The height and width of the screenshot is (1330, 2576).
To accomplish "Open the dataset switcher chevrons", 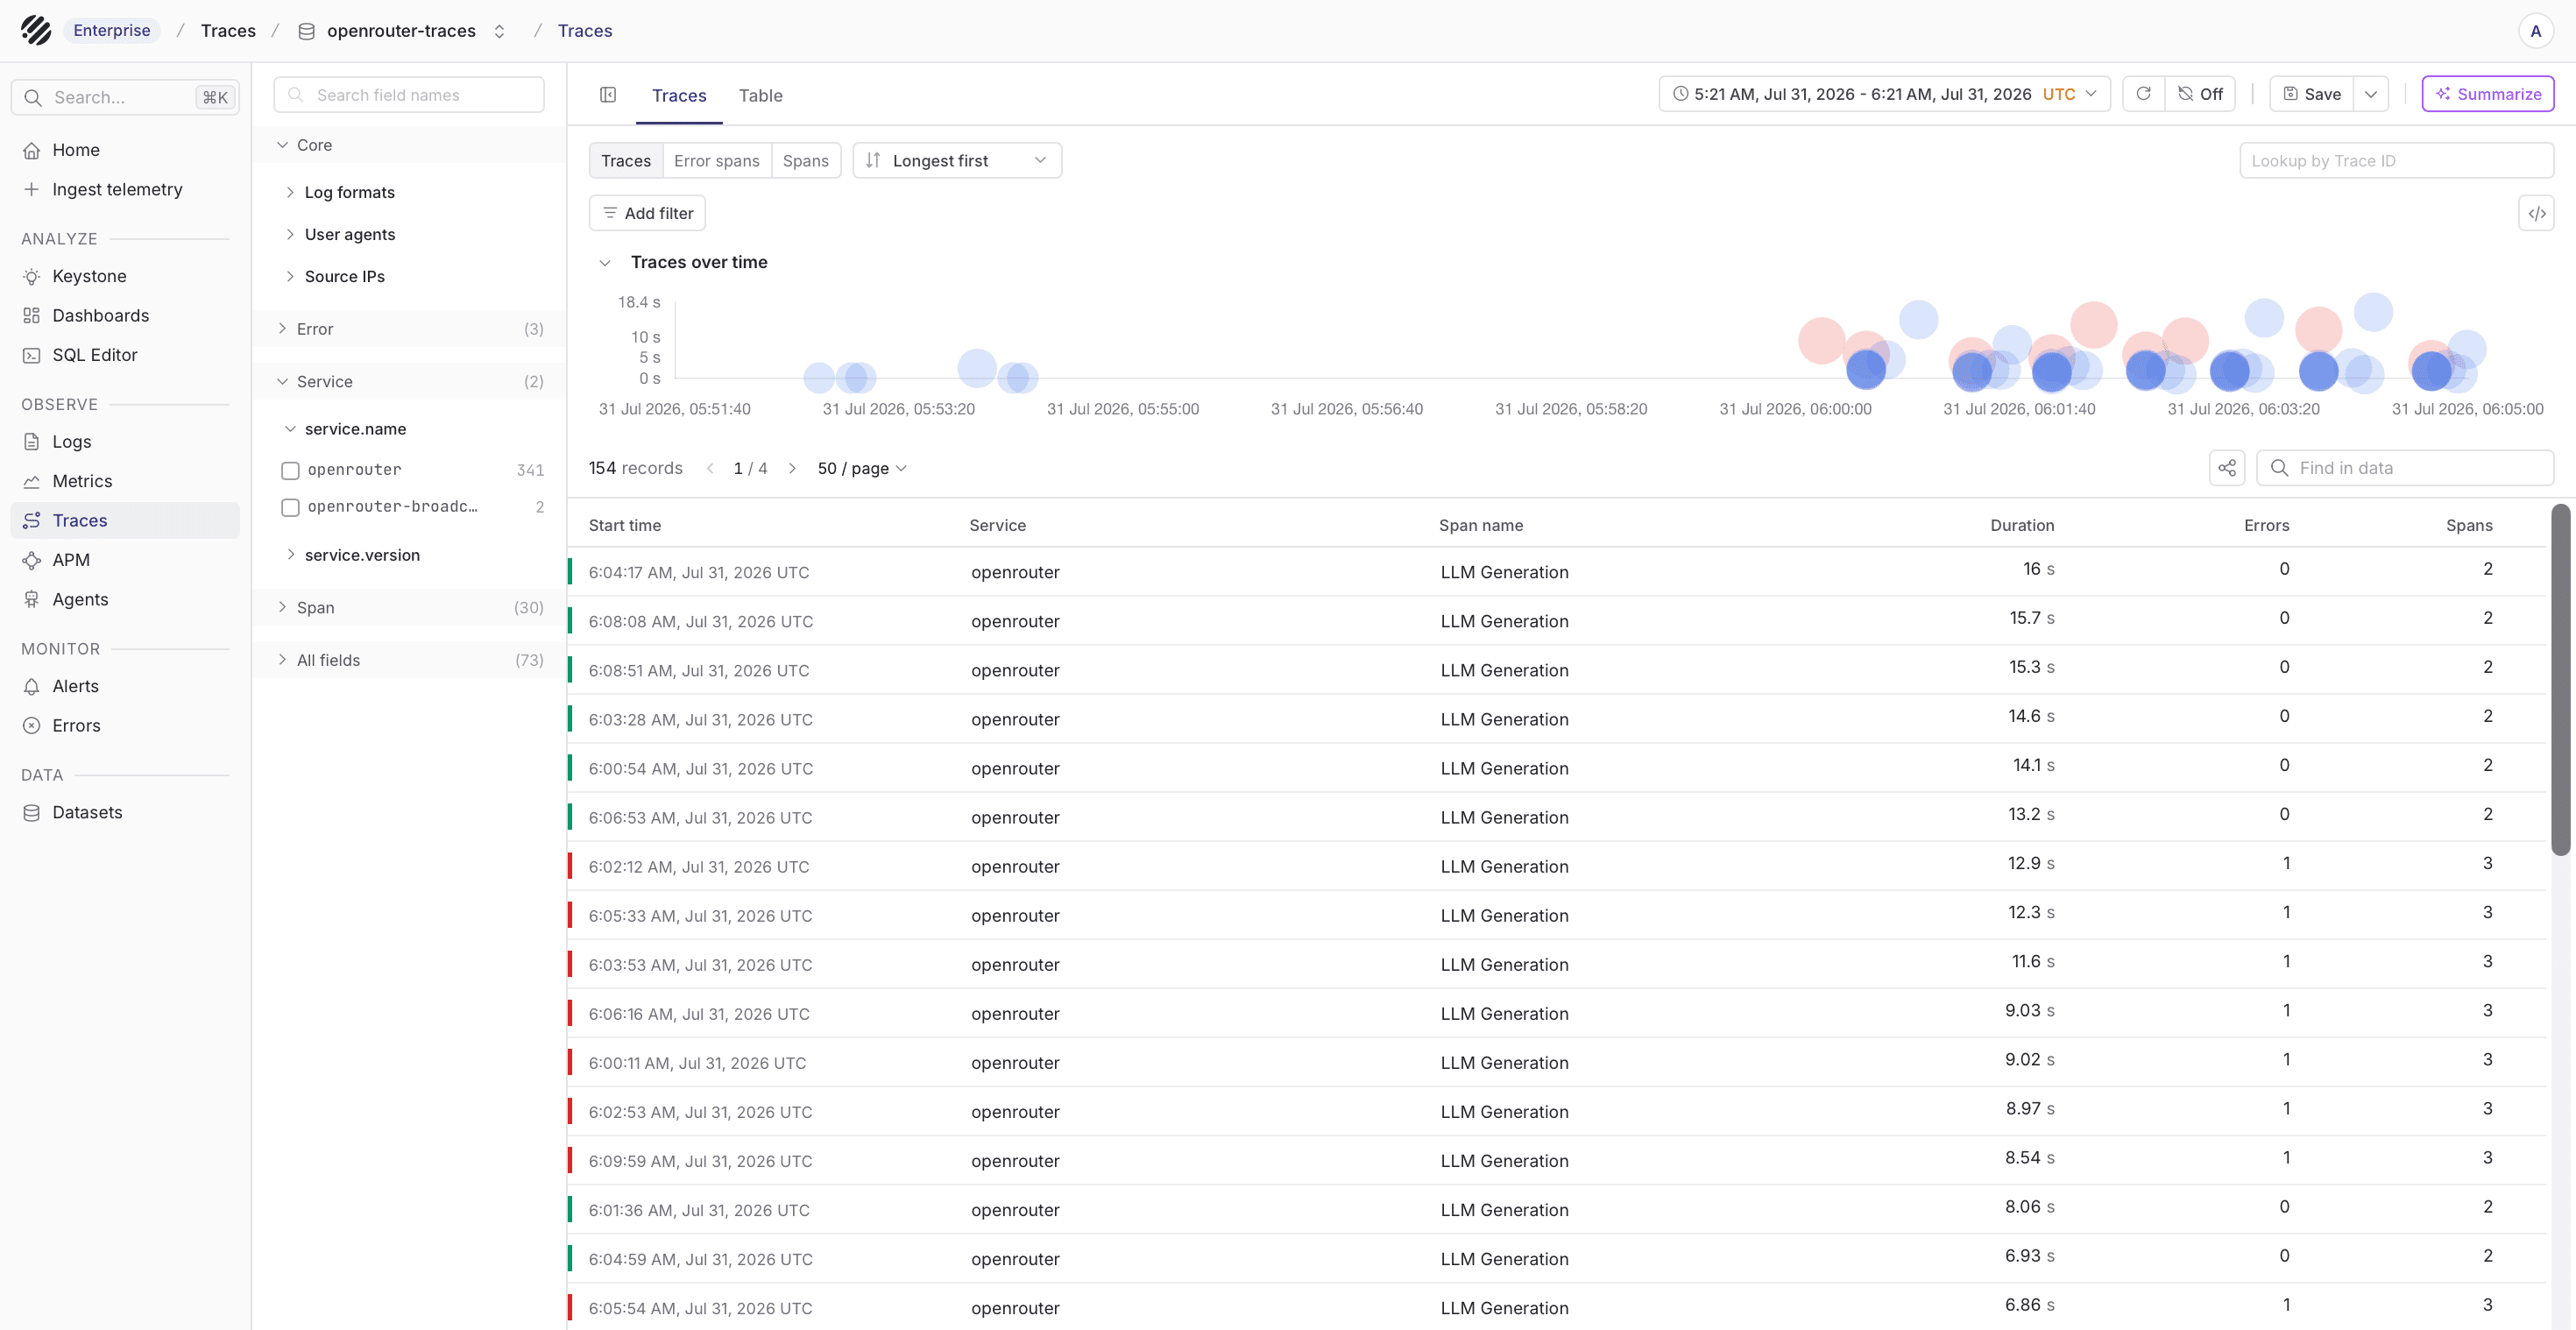I will (499, 31).
